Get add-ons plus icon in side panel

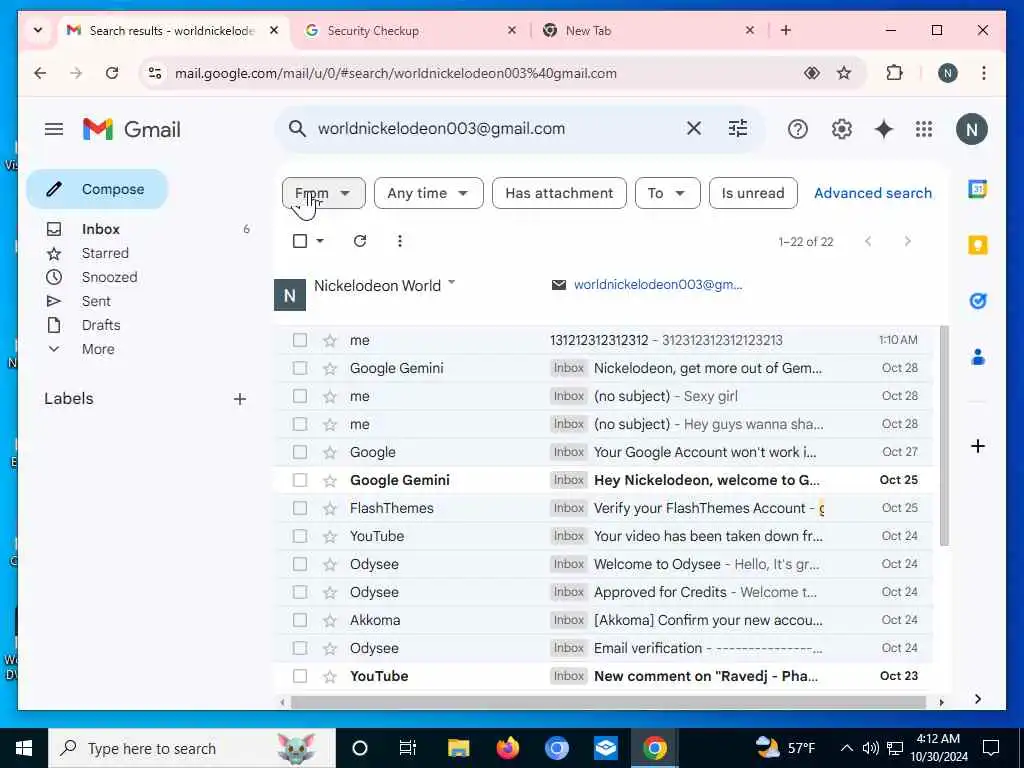pos(978,447)
